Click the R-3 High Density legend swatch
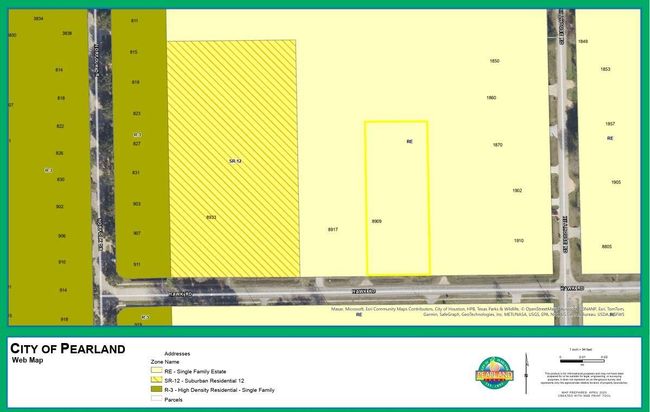The width and height of the screenshot is (650, 412). [155, 390]
